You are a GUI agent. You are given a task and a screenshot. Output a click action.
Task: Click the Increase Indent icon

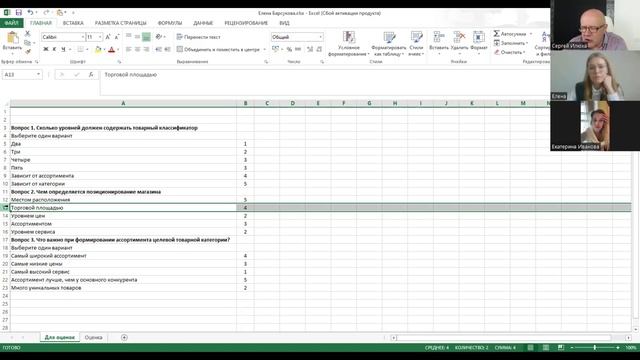pyautogui.click(x=167, y=49)
